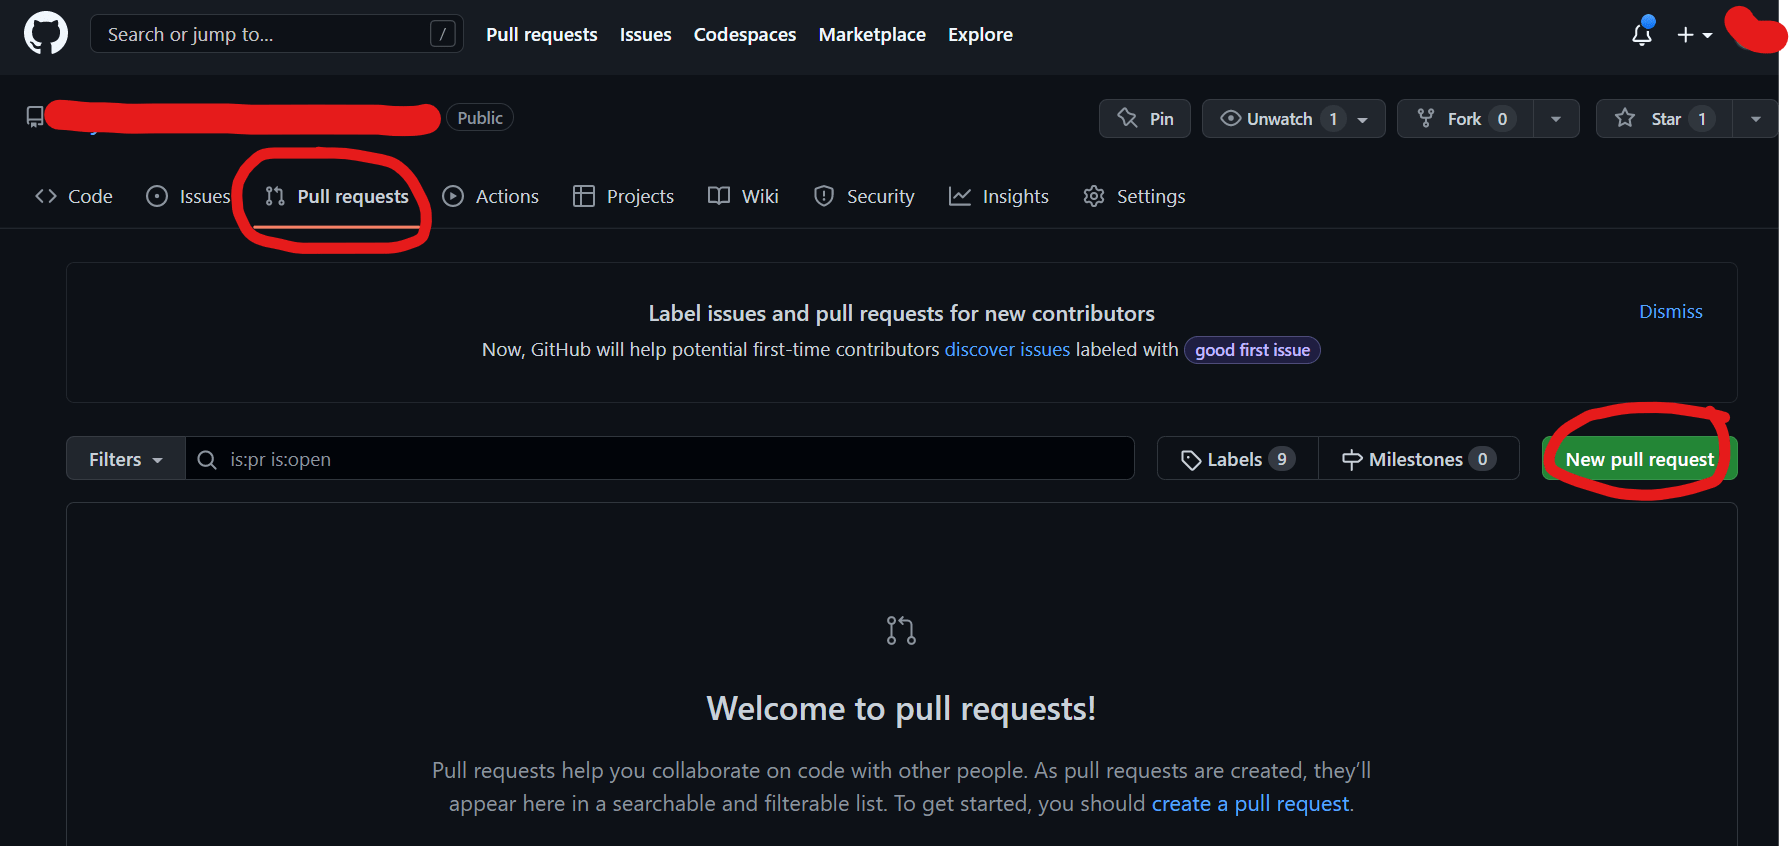Viewport: 1790px width, 846px height.
Task: Click the repository book icon
Action: [35, 117]
